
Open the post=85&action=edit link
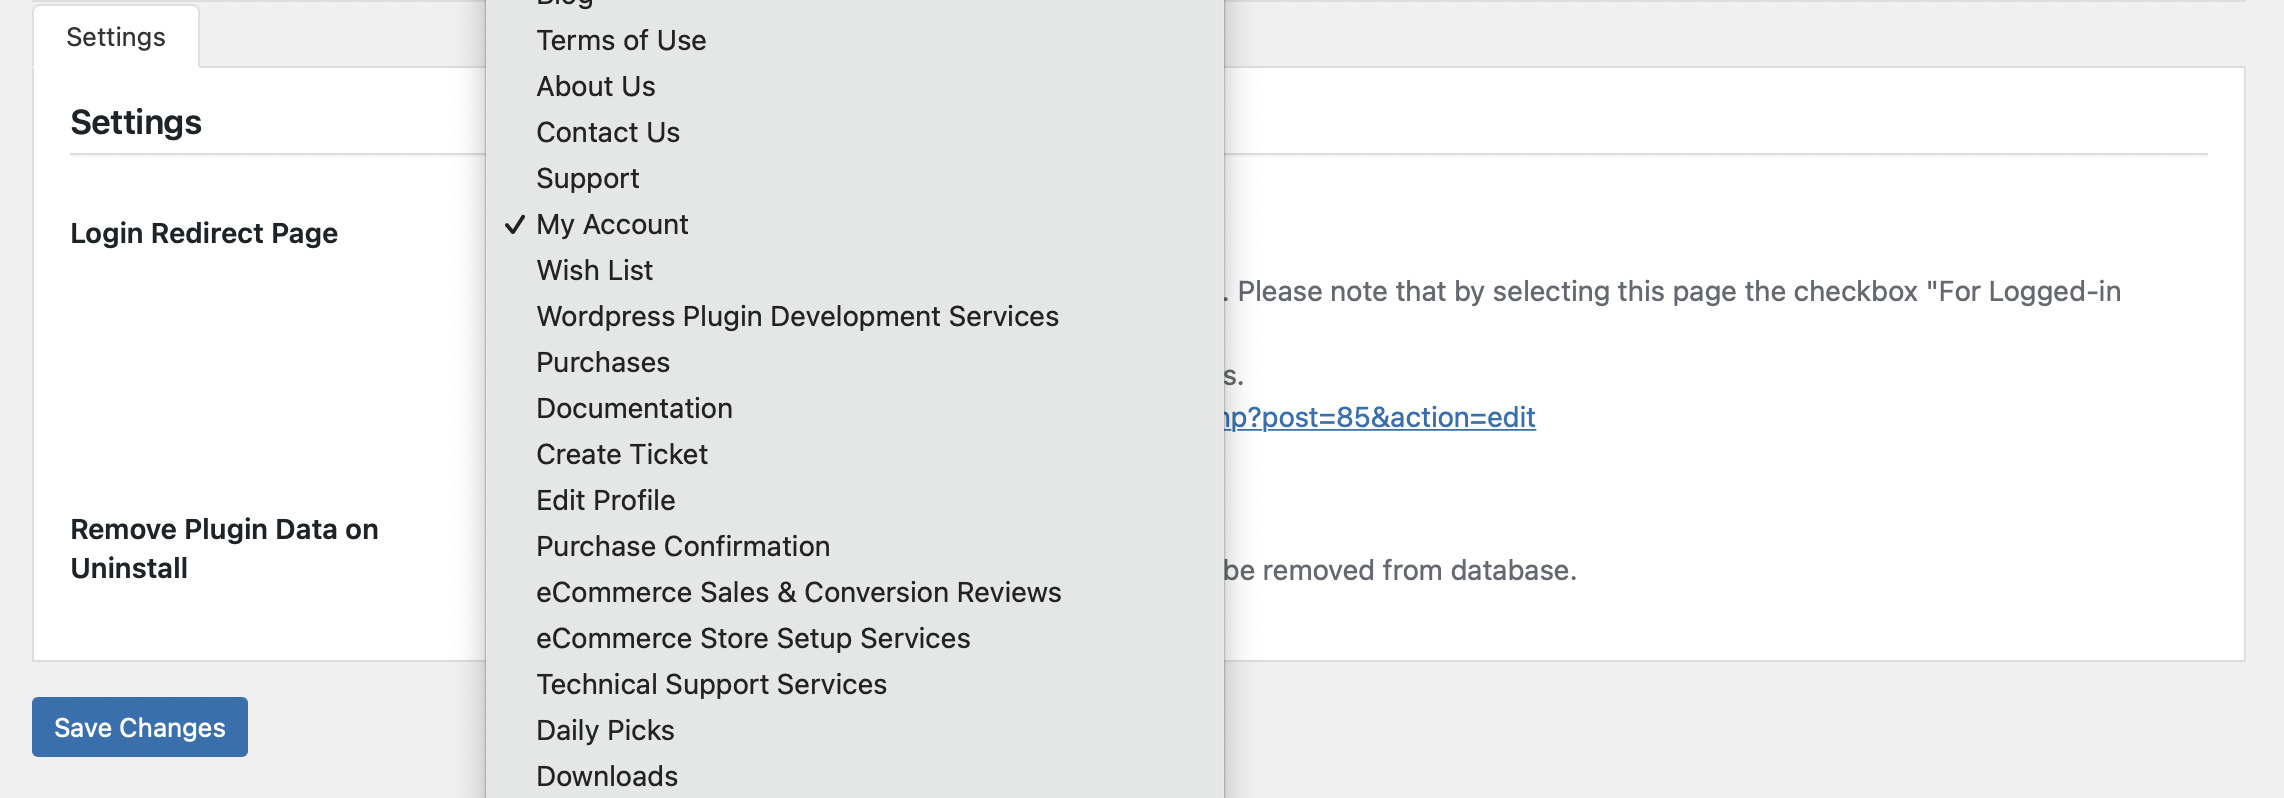(1380, 417)
